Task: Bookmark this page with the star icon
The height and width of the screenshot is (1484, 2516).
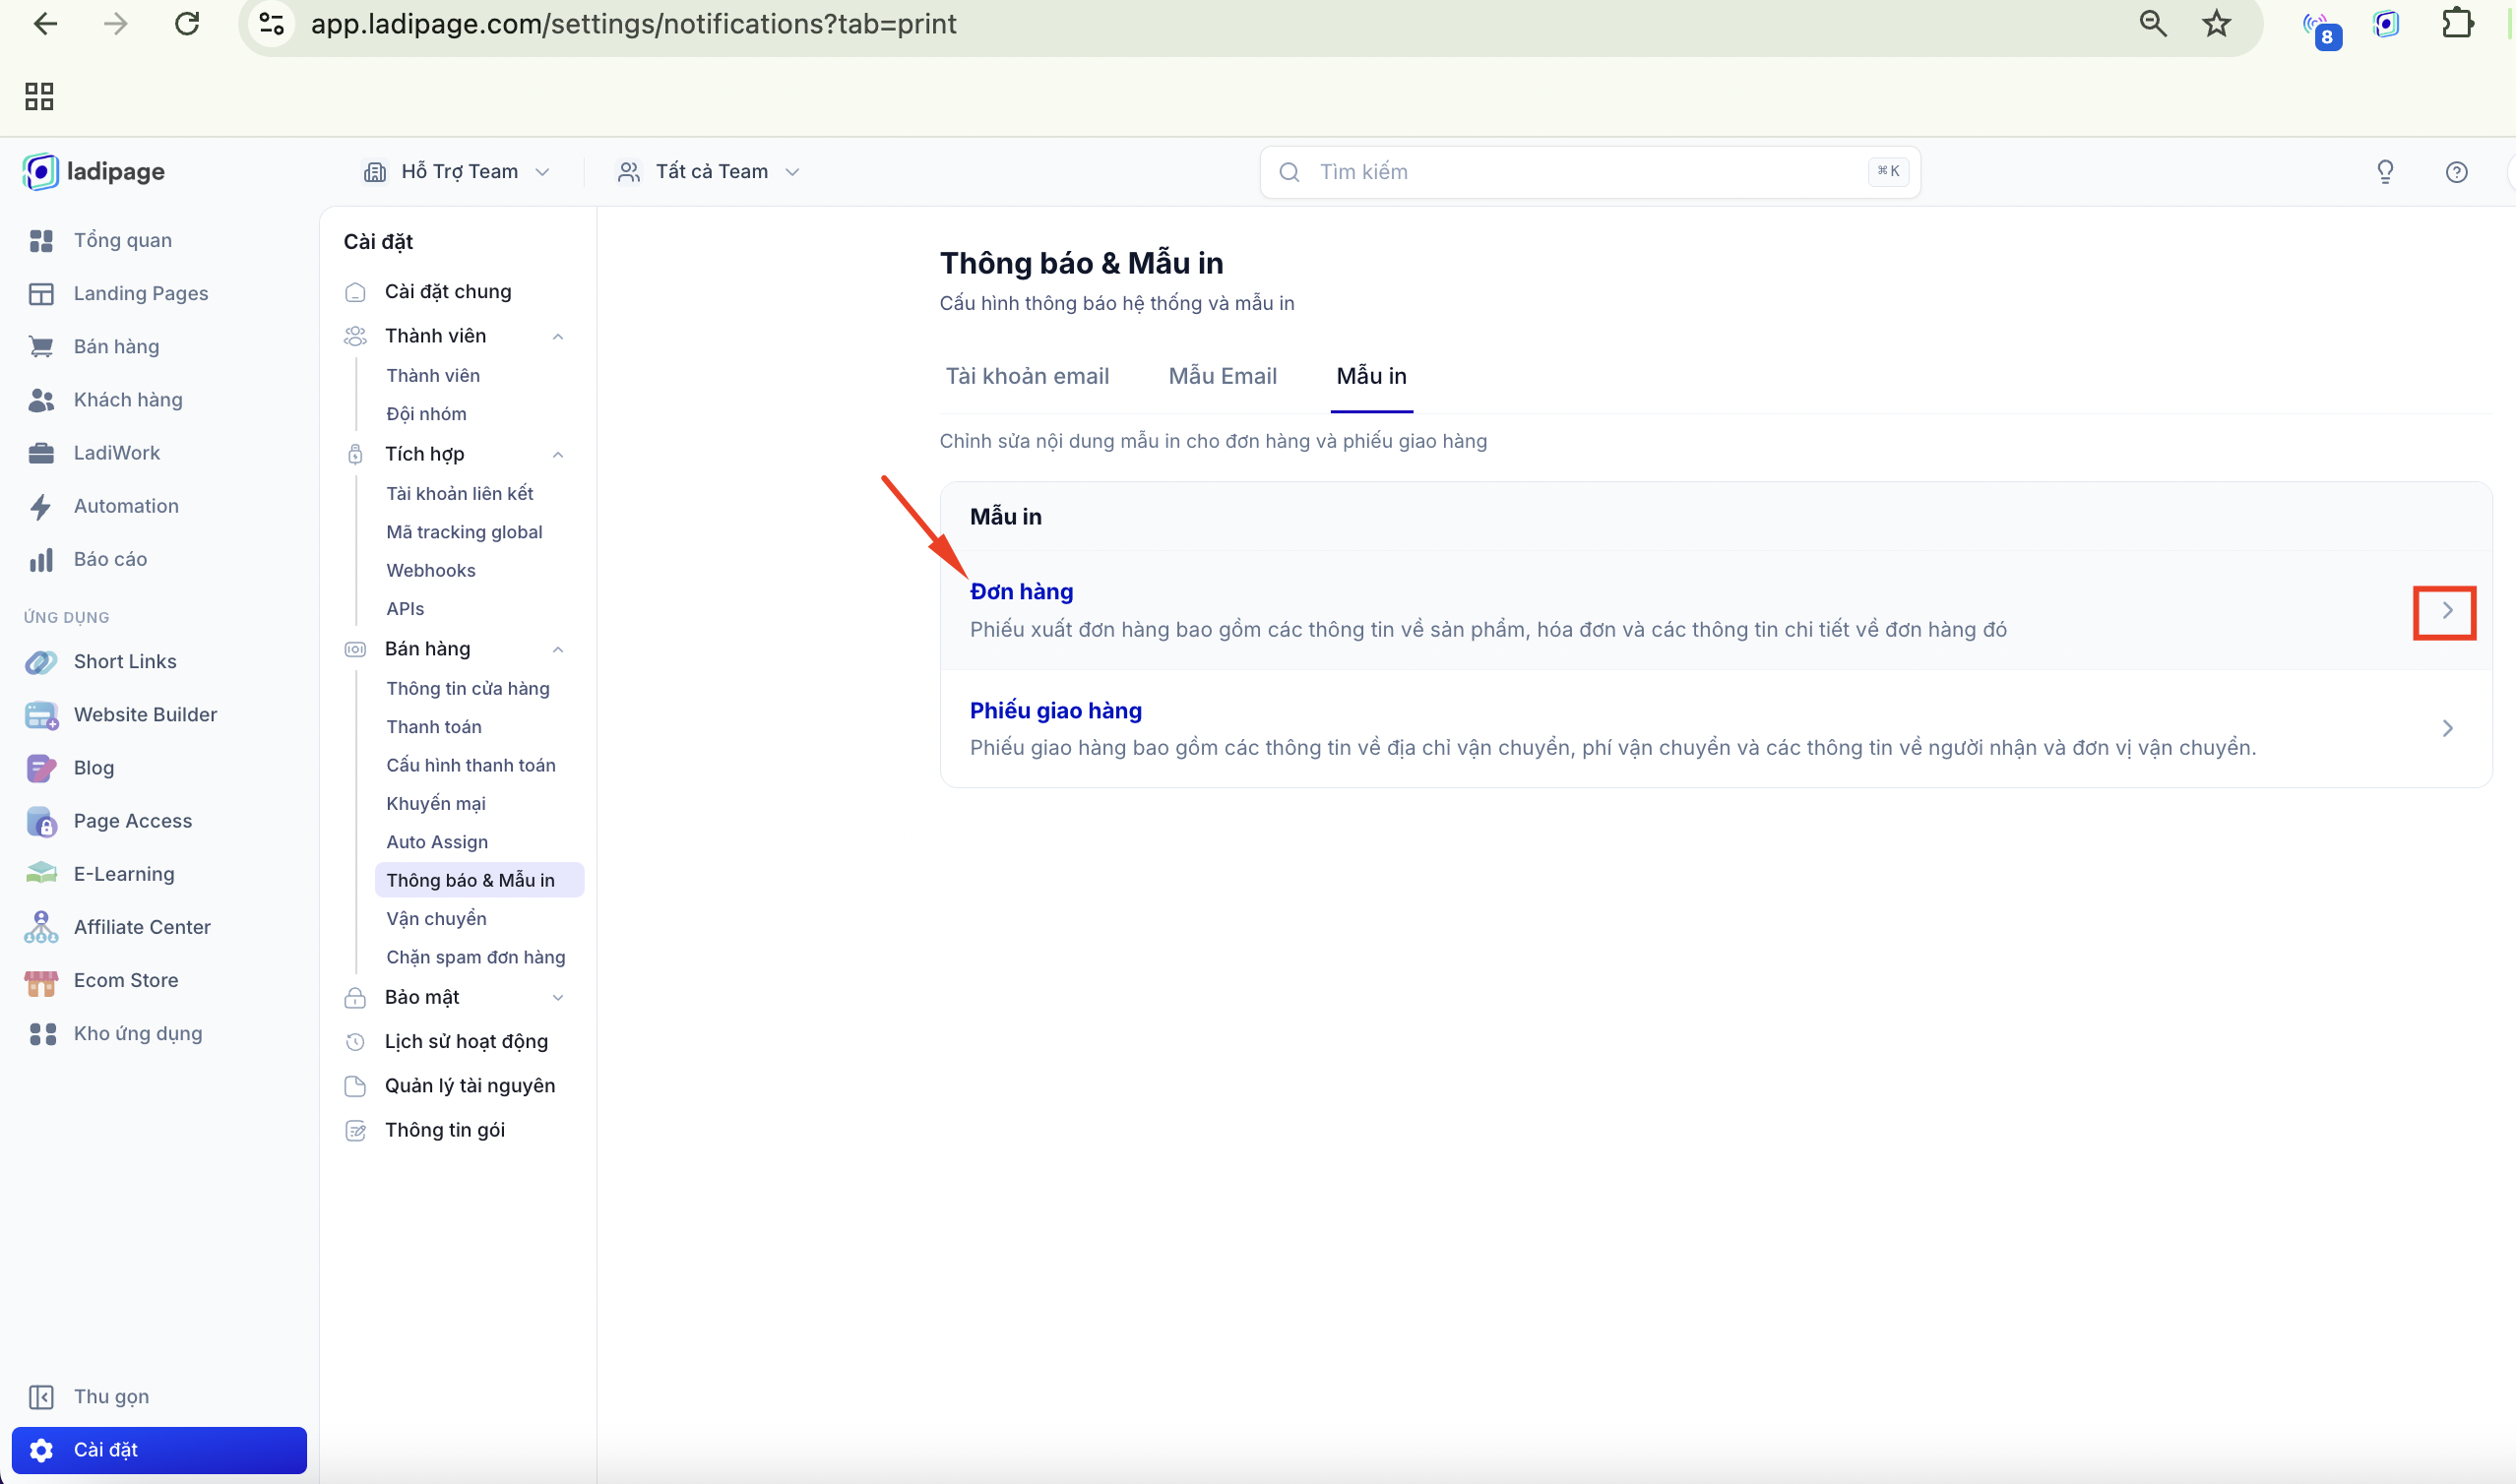Action: 2216,24
